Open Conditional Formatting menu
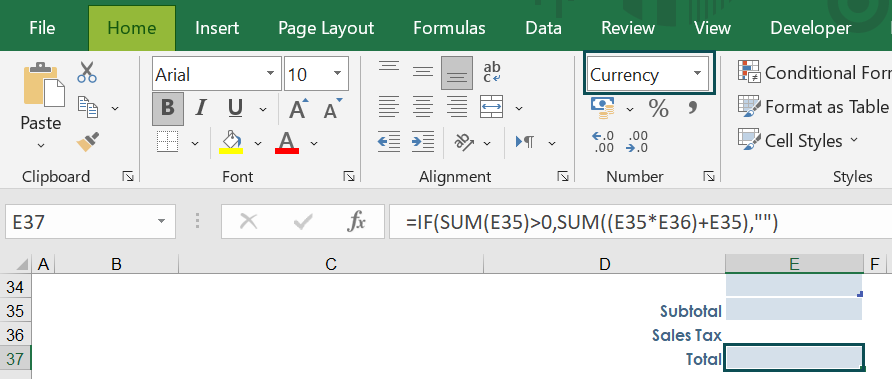The height and width of the screenshot is (379, 892). pyautogui.click(x=814, y=72)
